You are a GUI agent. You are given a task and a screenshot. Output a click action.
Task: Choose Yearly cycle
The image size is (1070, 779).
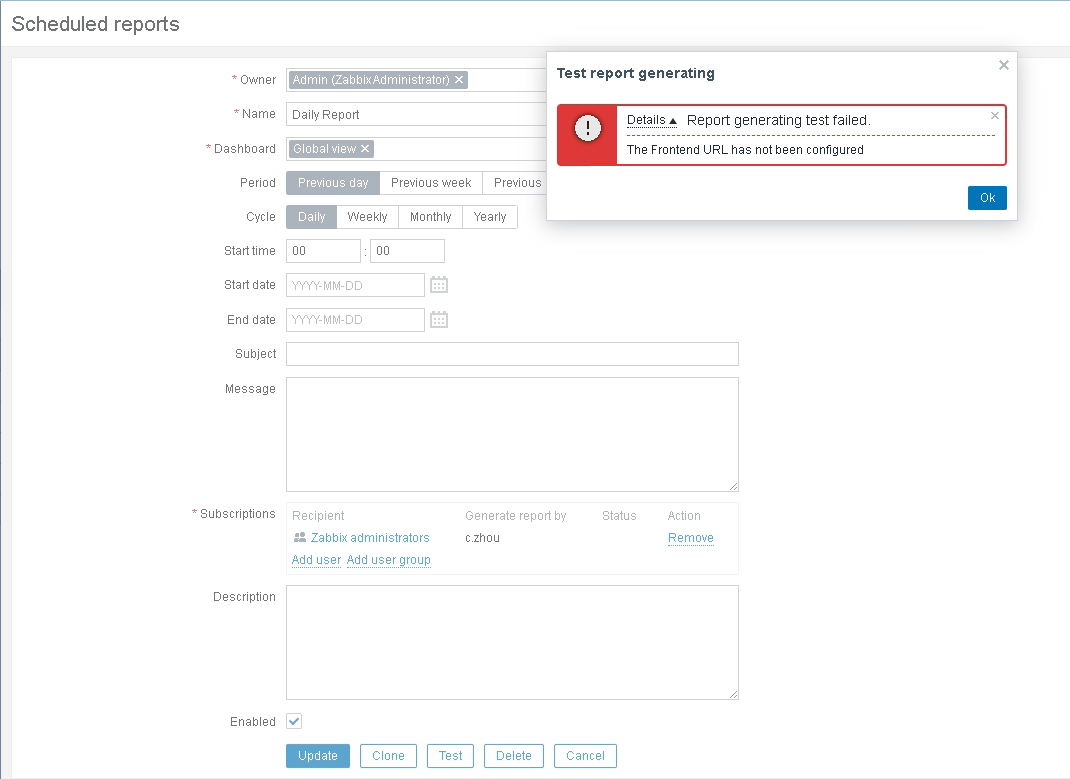point(490,217)
